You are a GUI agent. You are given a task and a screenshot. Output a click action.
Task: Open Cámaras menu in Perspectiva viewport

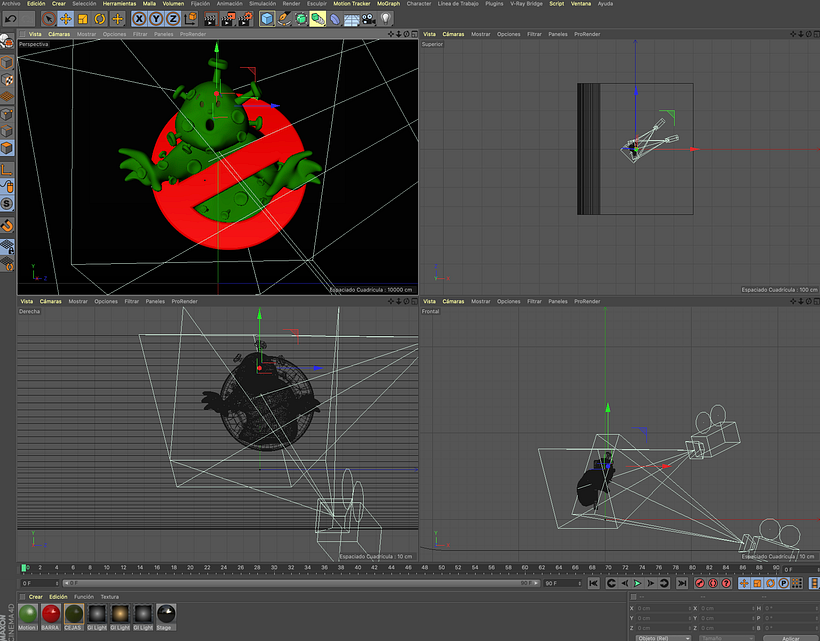click(59, 34)
